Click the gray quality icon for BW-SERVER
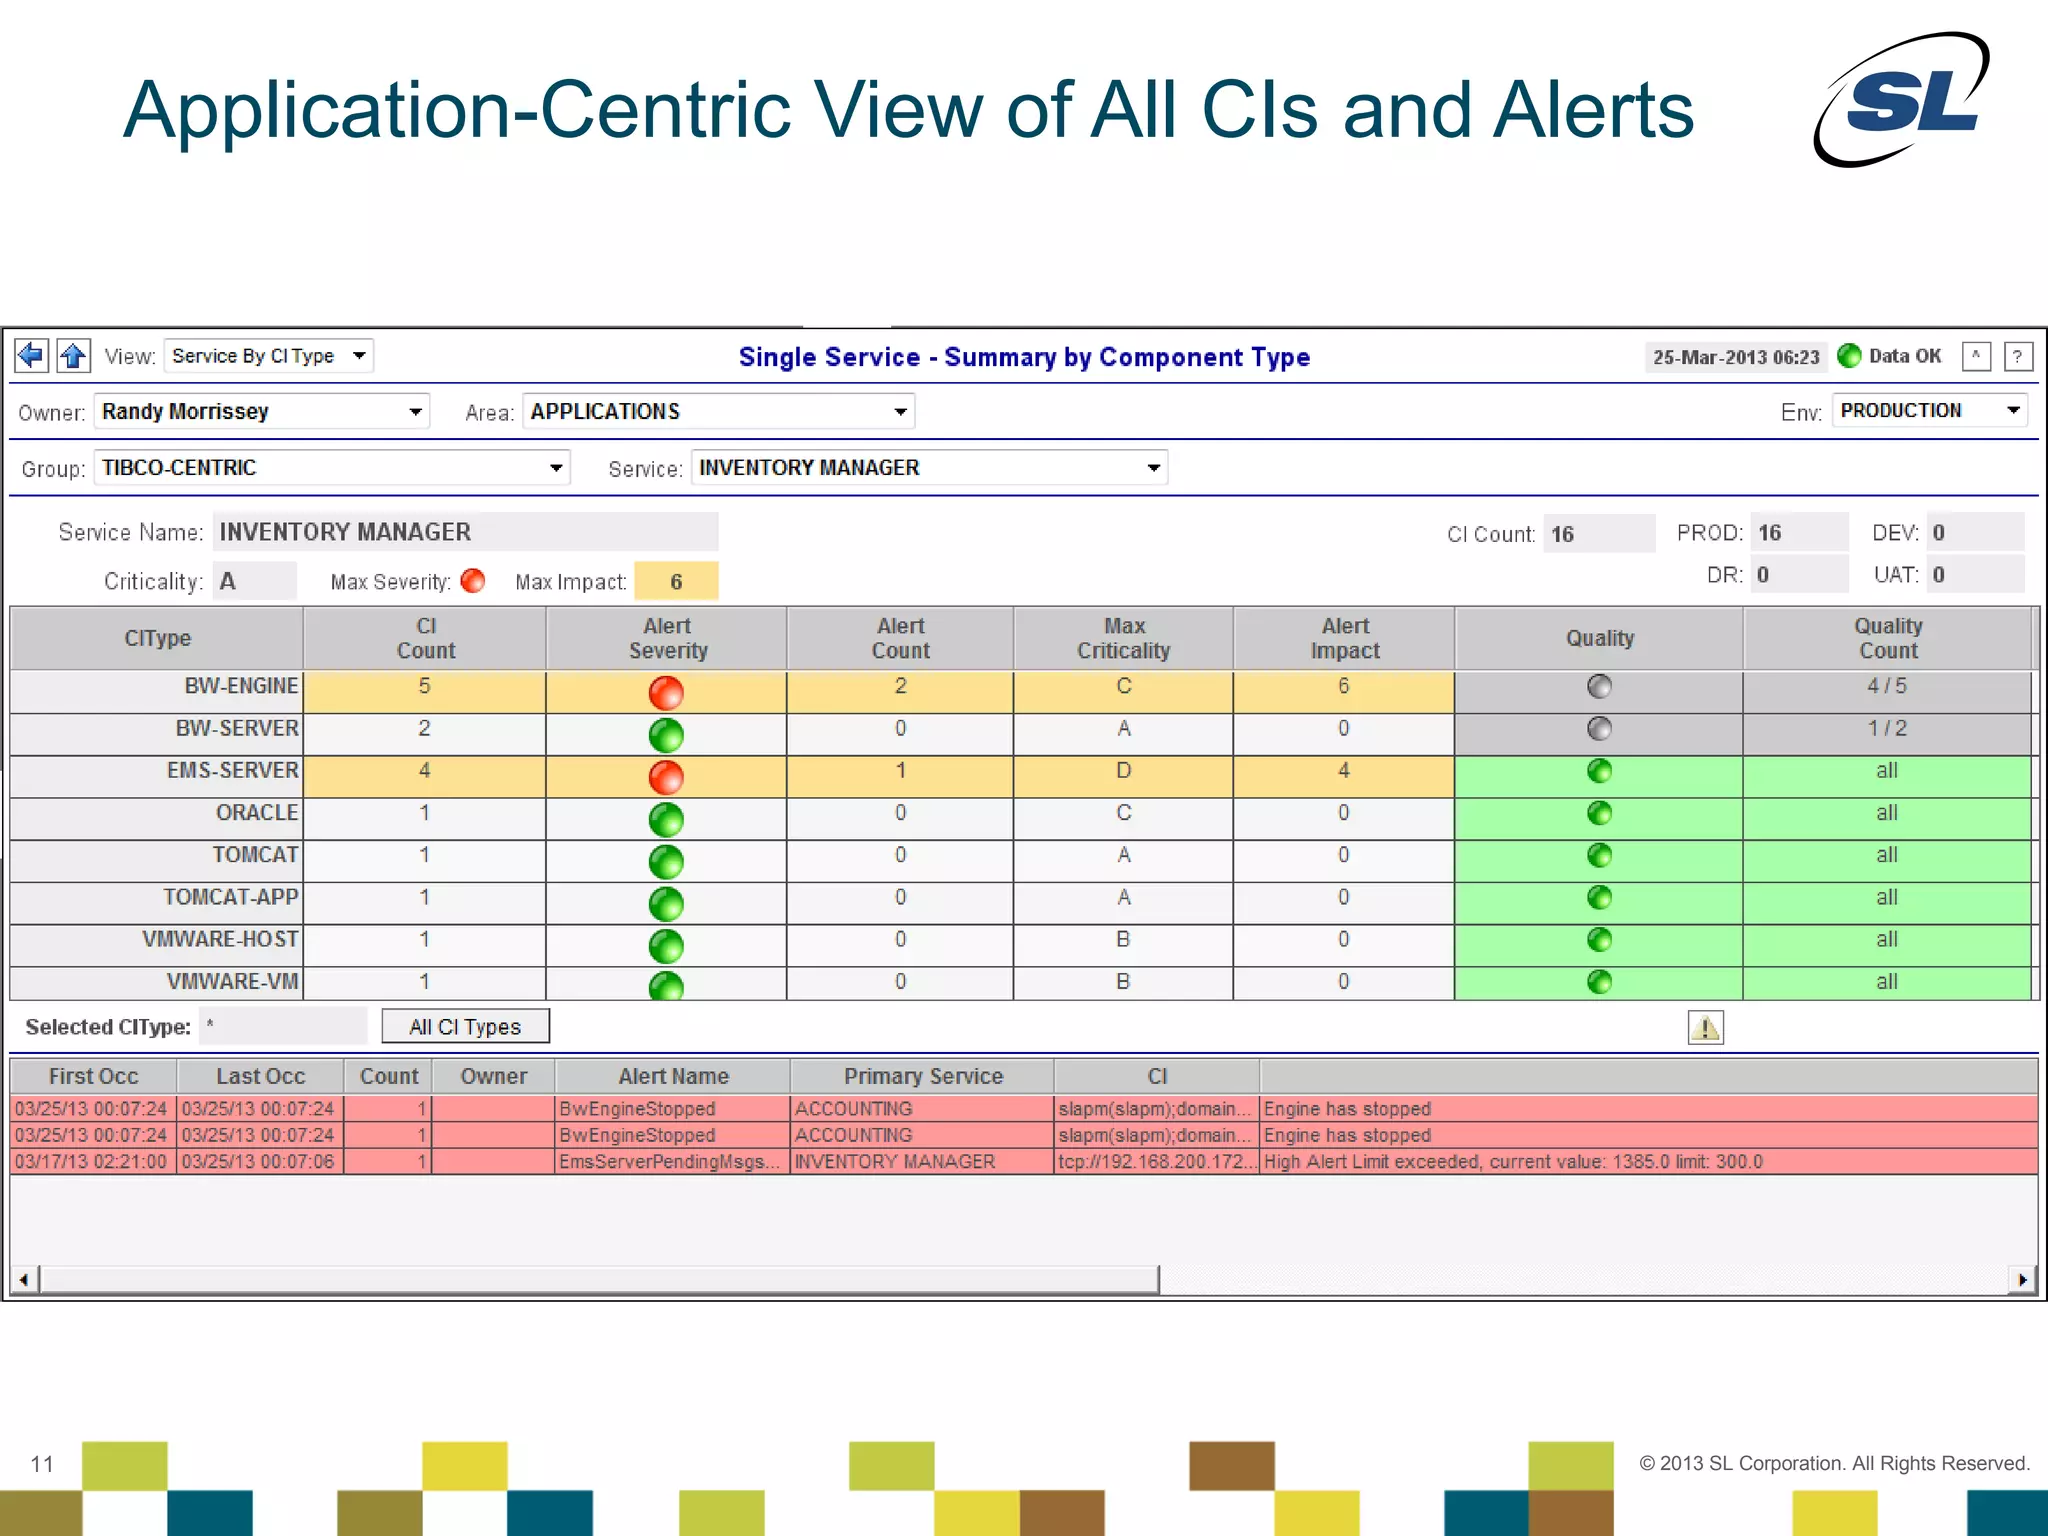The width and height of the screenshot is (2048, 1536). [x=1599, y=729]
